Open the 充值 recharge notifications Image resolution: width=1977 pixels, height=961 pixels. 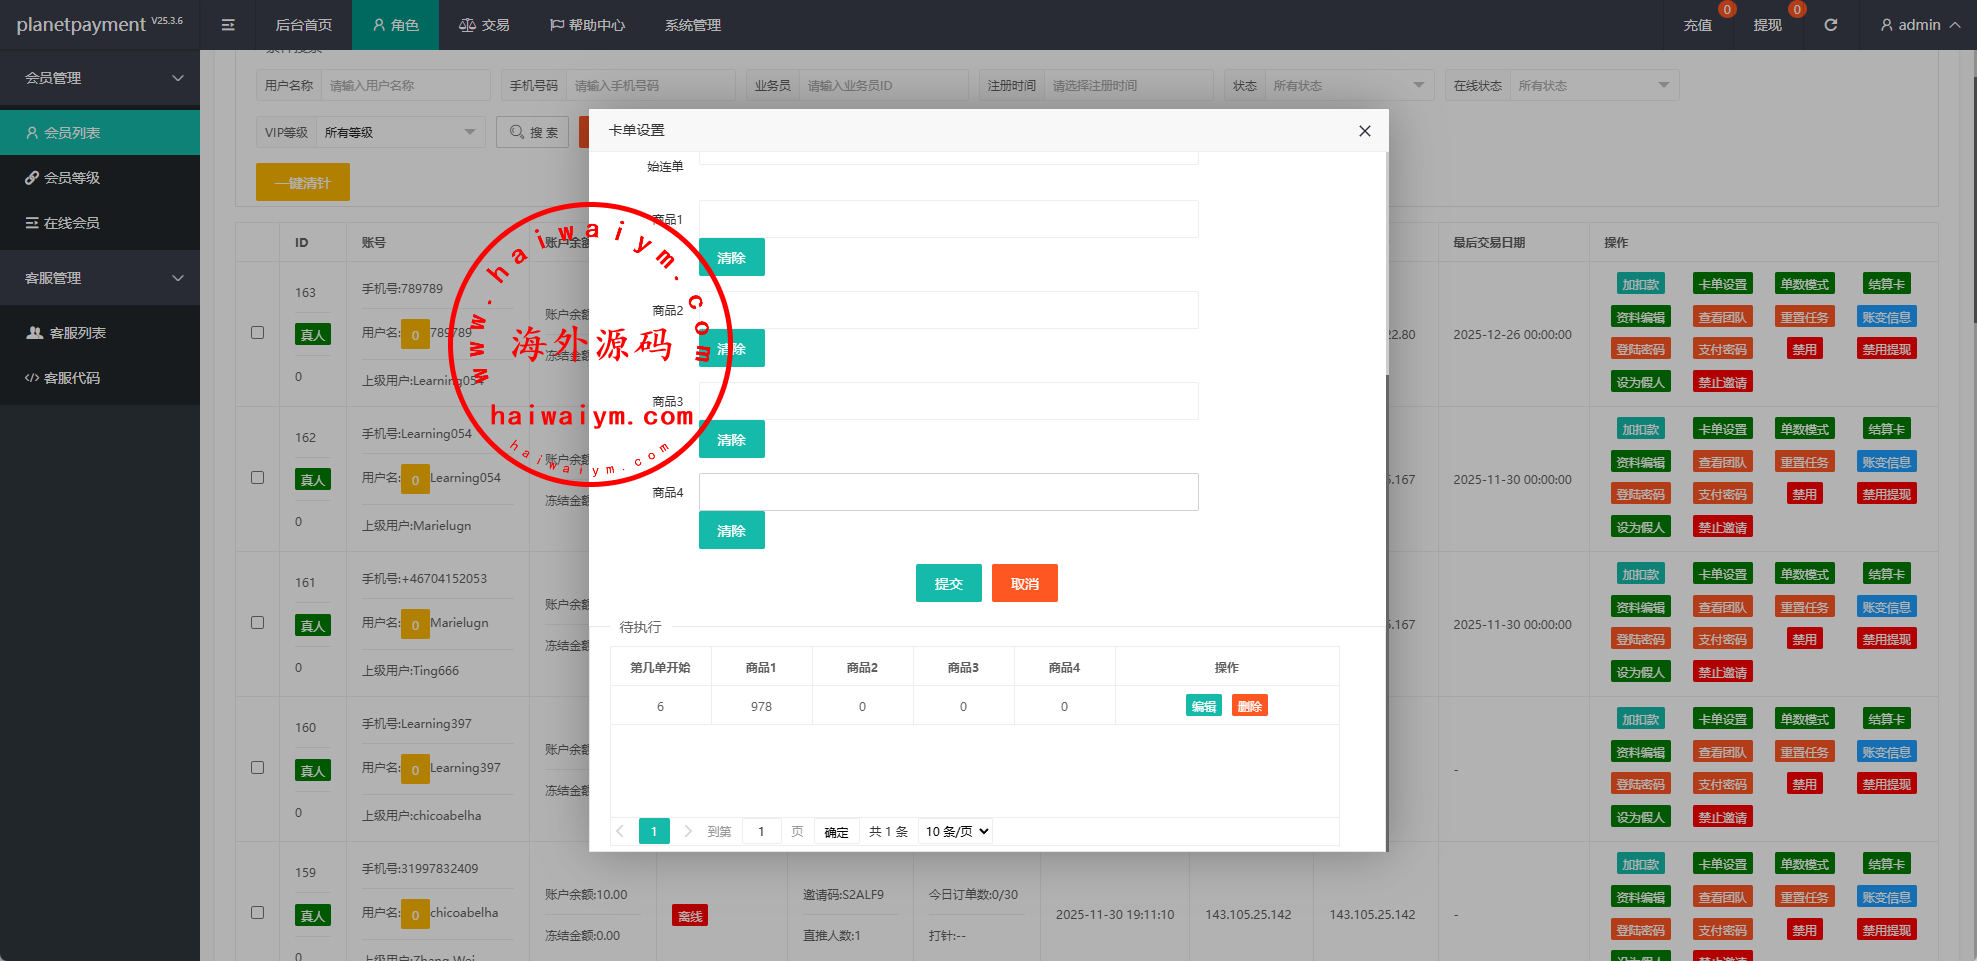1697,25
